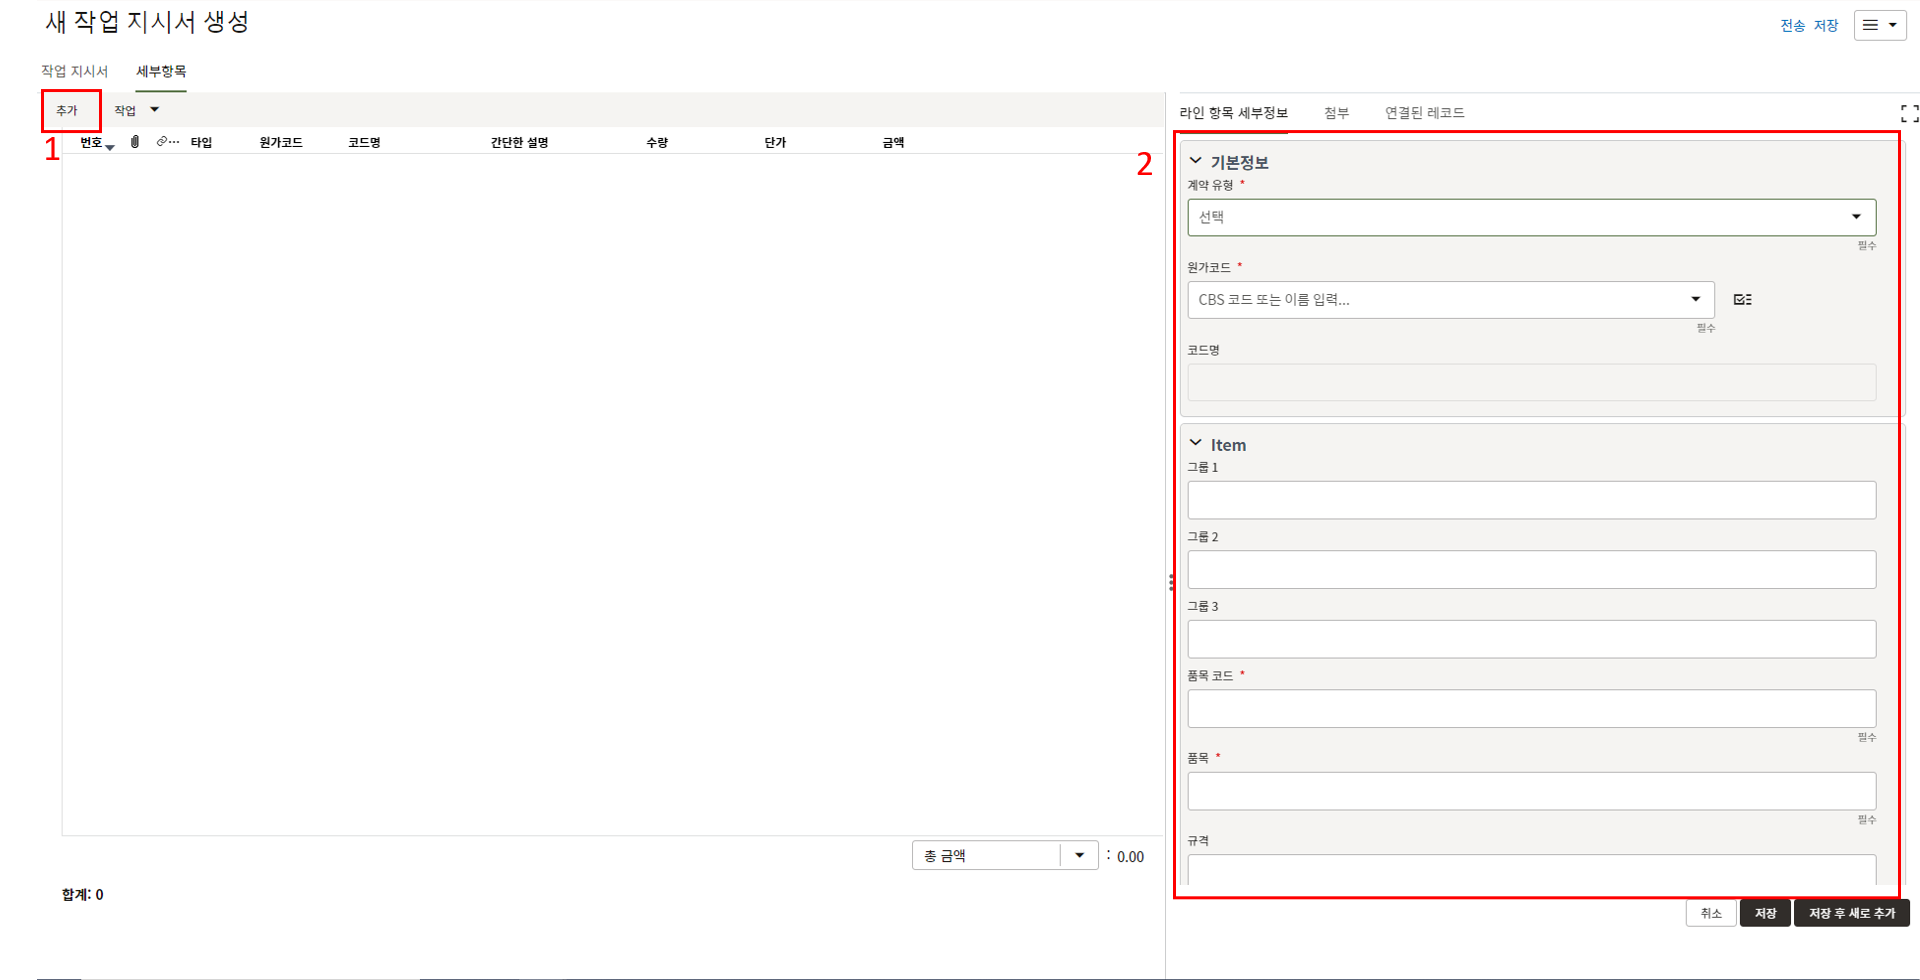1920x980 pixels.
Task: Click the 저장 후 새로 추가 button
Action: click(x=1851, y=913)
